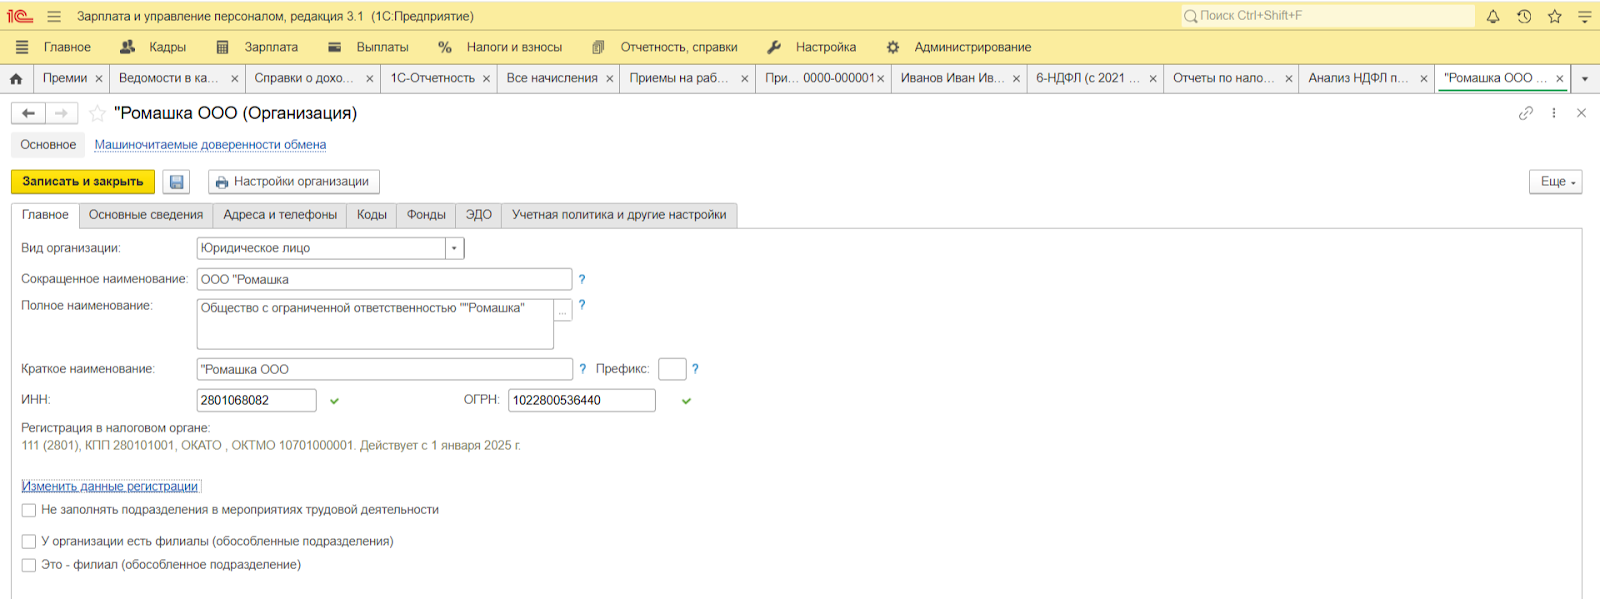
Task: Check Это - филиал checkbox
Action: pyautogui.click(x=29, y=565)
